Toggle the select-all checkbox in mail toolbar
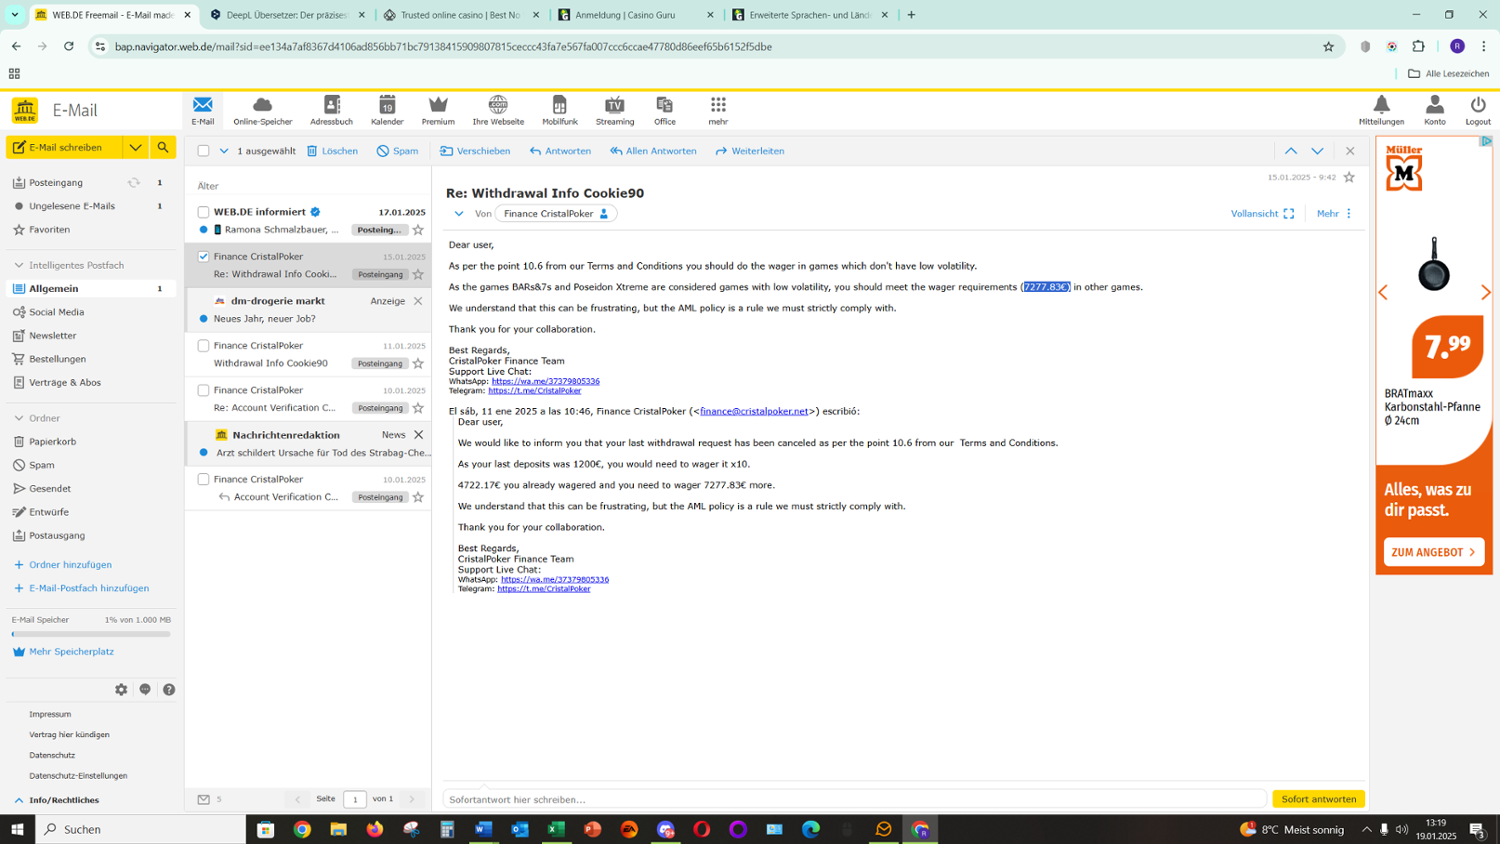 203,151
